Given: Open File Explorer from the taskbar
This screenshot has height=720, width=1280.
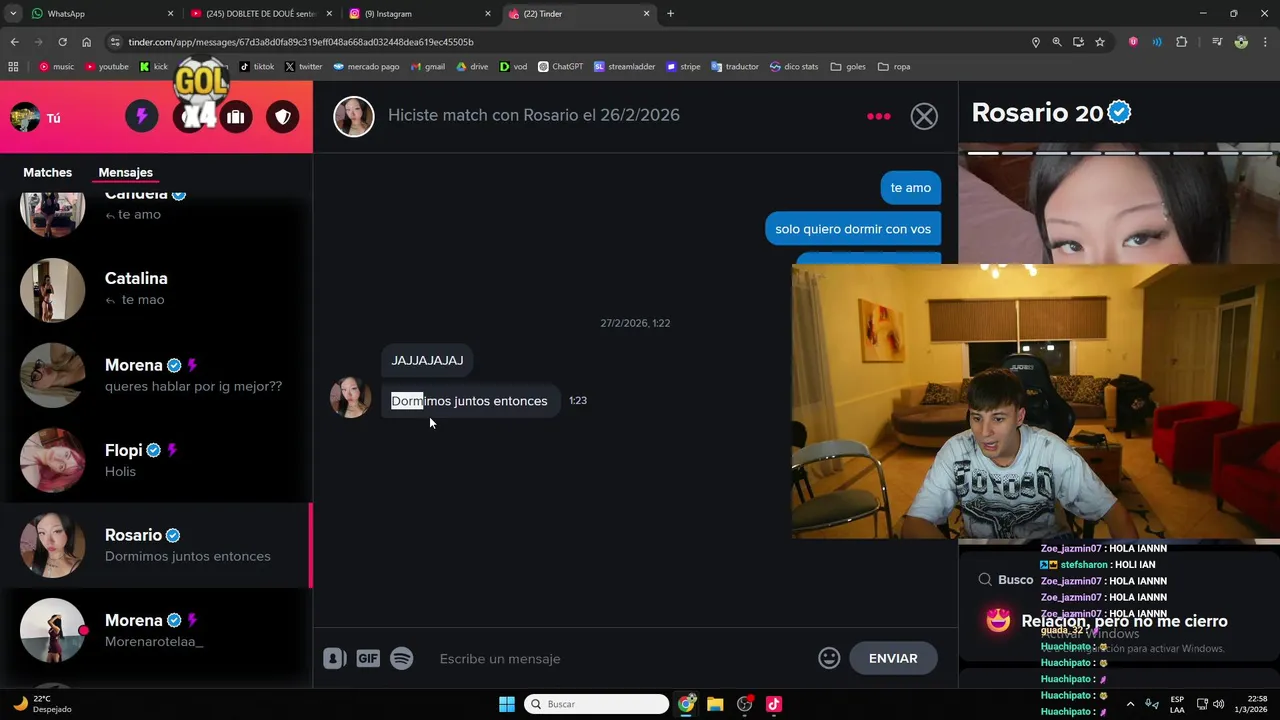Looking at the screenshot, I should (715, 704).
